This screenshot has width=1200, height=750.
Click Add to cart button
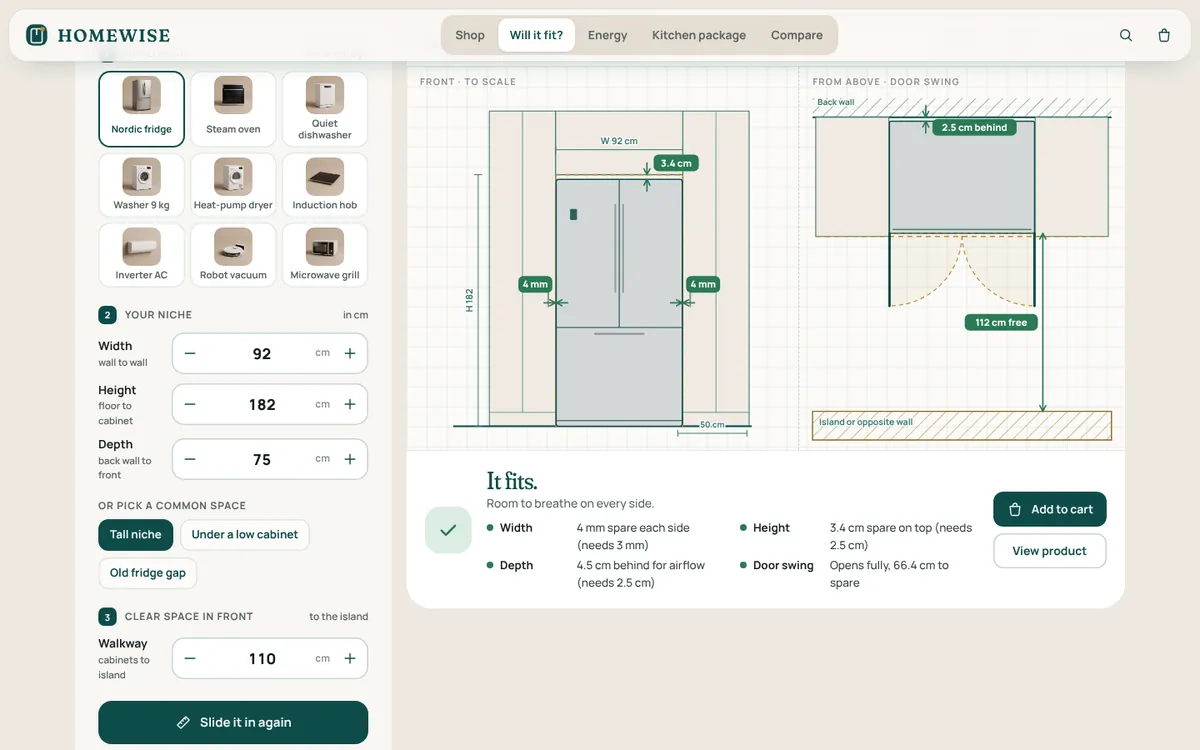pos(1050,509)
